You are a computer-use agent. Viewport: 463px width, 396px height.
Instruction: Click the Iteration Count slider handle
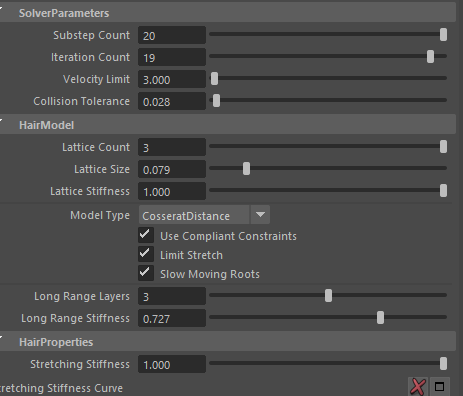[x=430, y=57]
